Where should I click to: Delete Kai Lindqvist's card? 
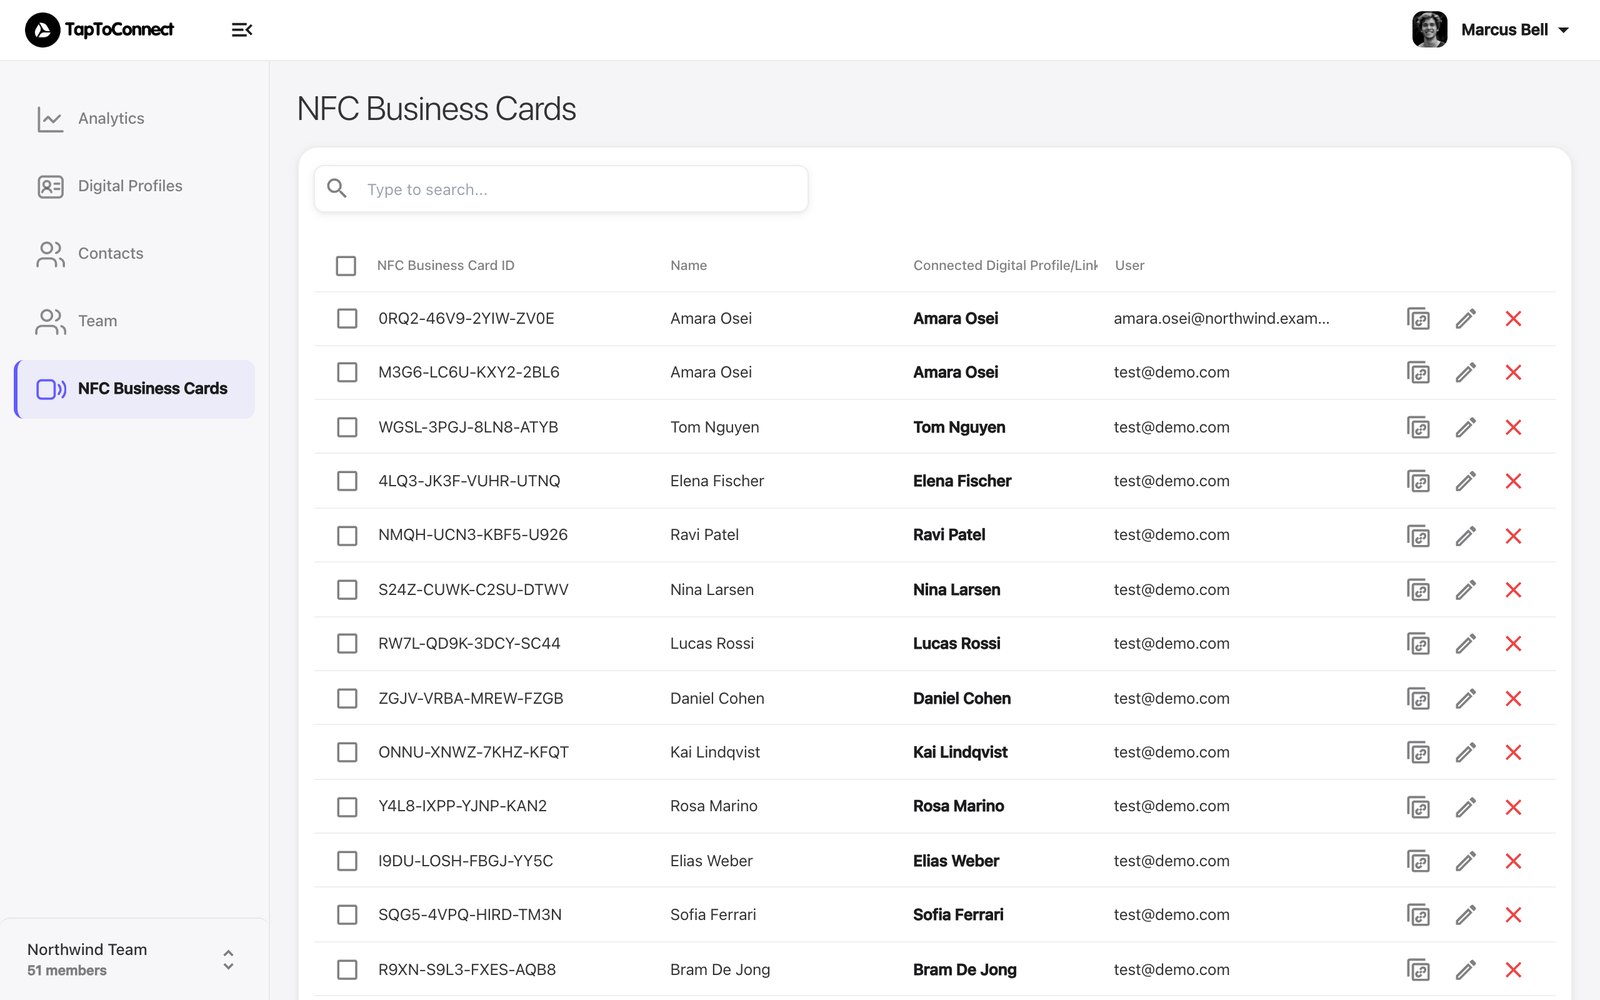click(x=1513, y=752)
